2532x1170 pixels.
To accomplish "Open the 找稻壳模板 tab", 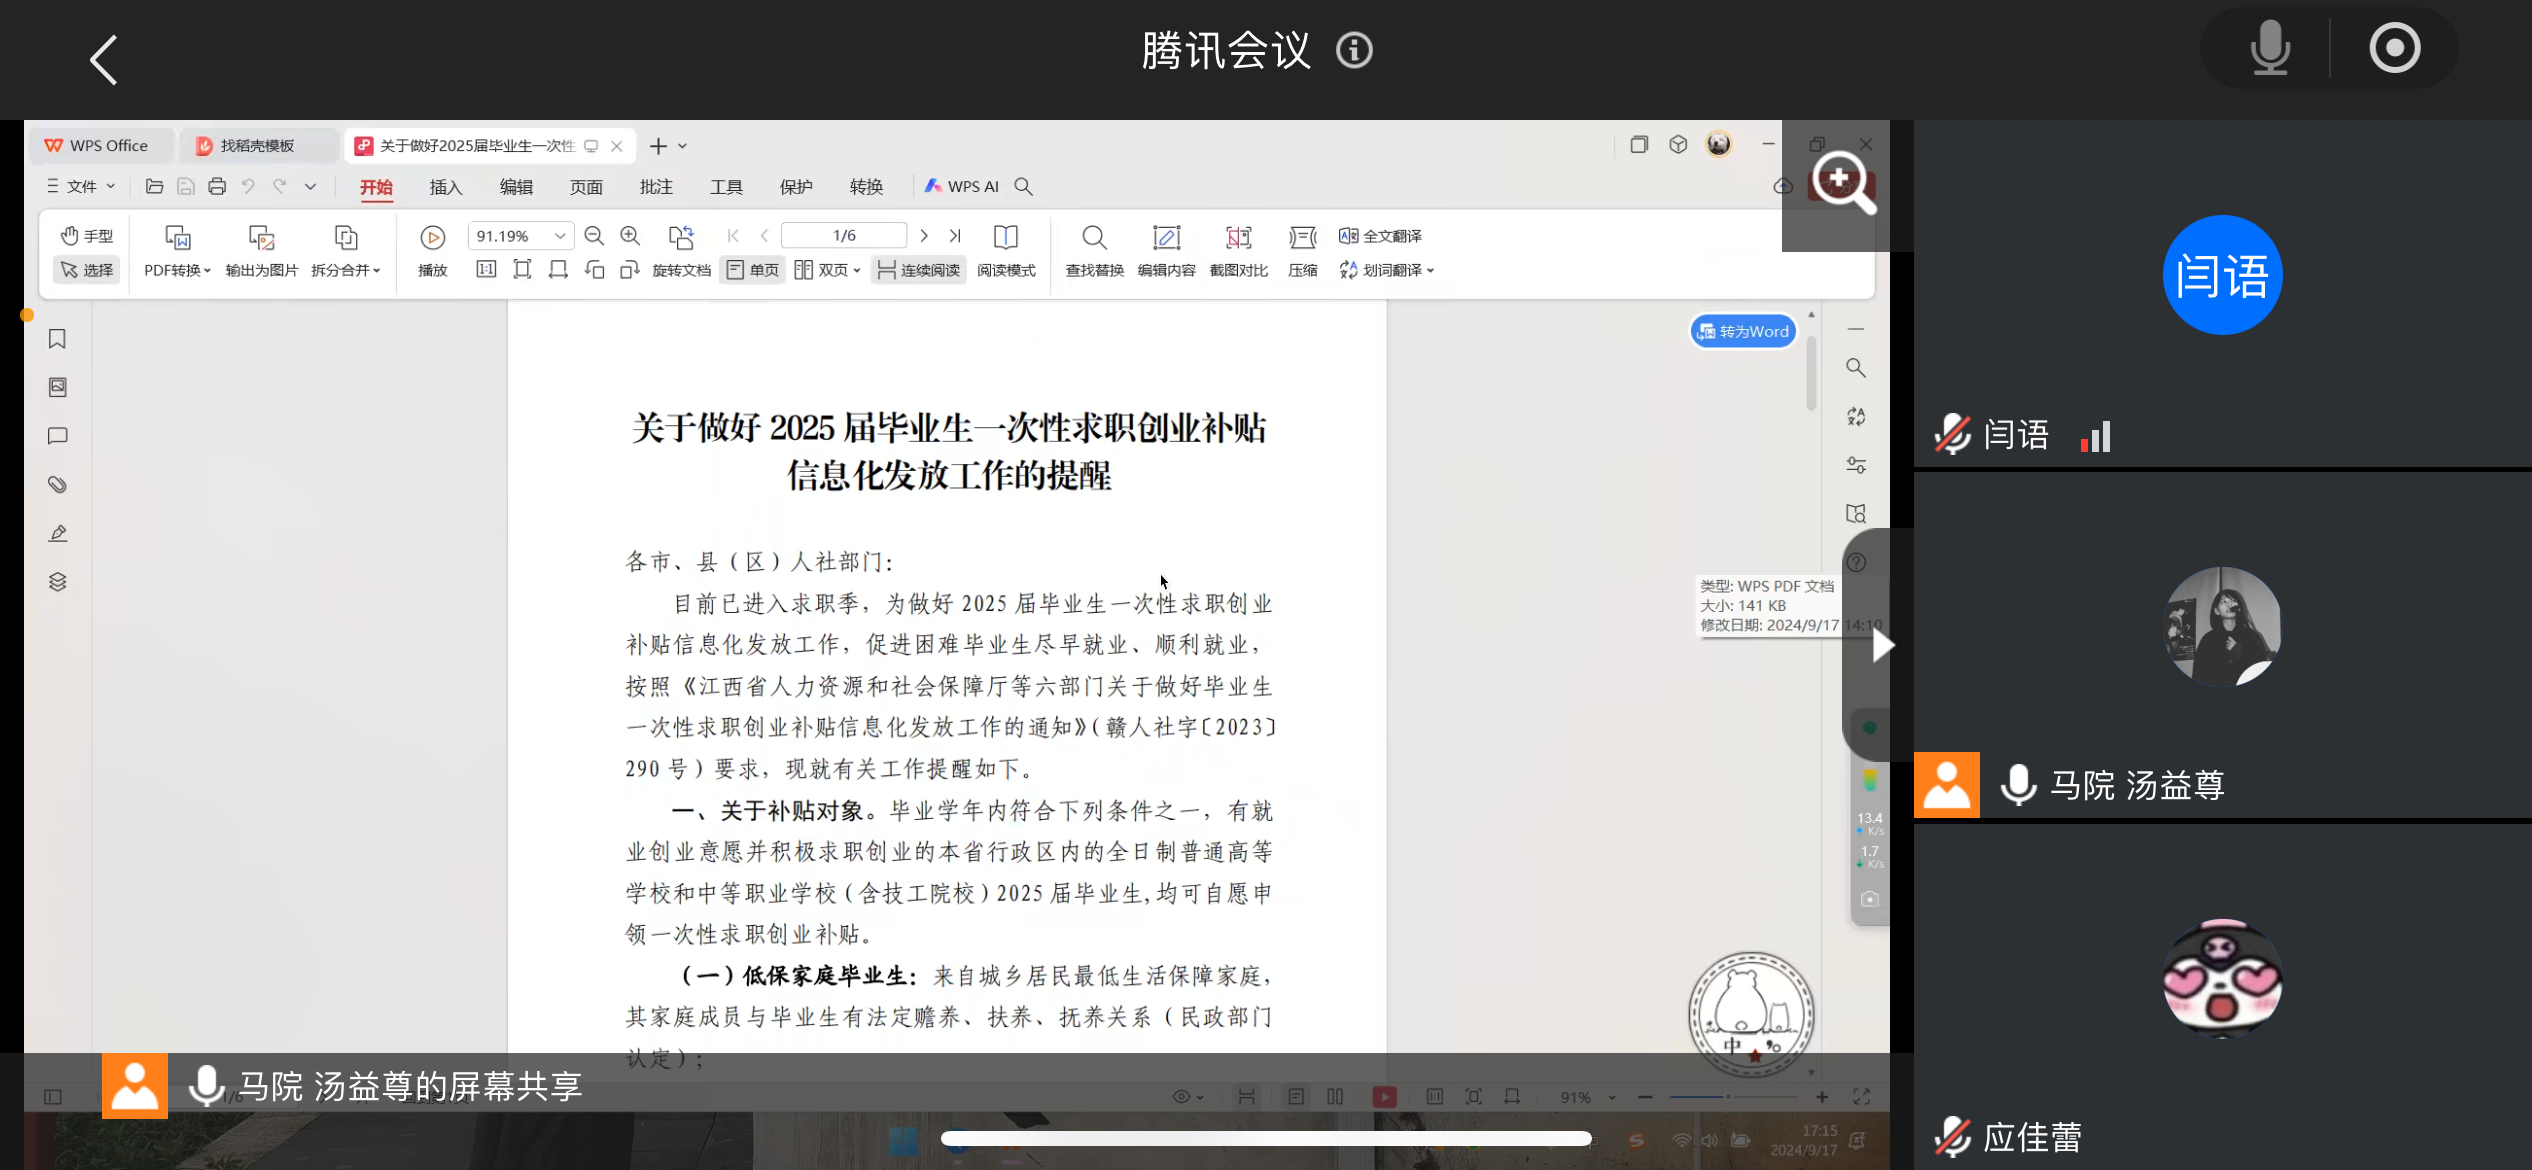I will [x=256, y=146].
